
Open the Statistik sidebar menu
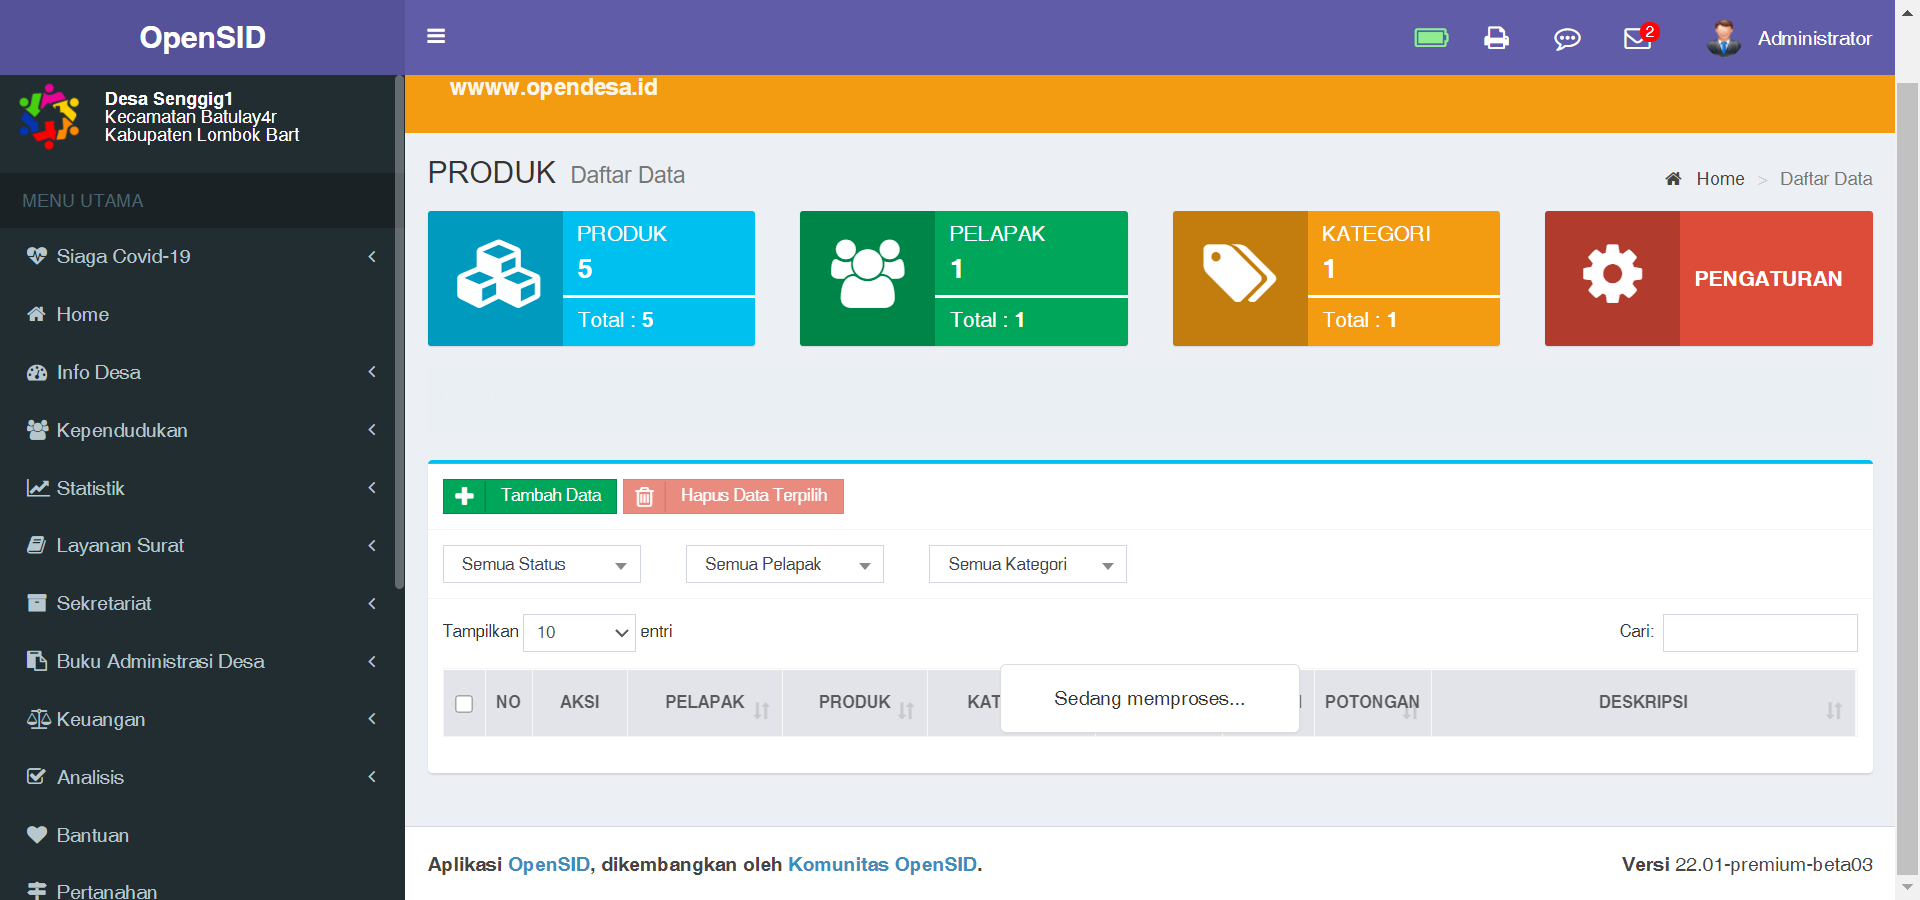pyautogui.click(x=200, y=488)
